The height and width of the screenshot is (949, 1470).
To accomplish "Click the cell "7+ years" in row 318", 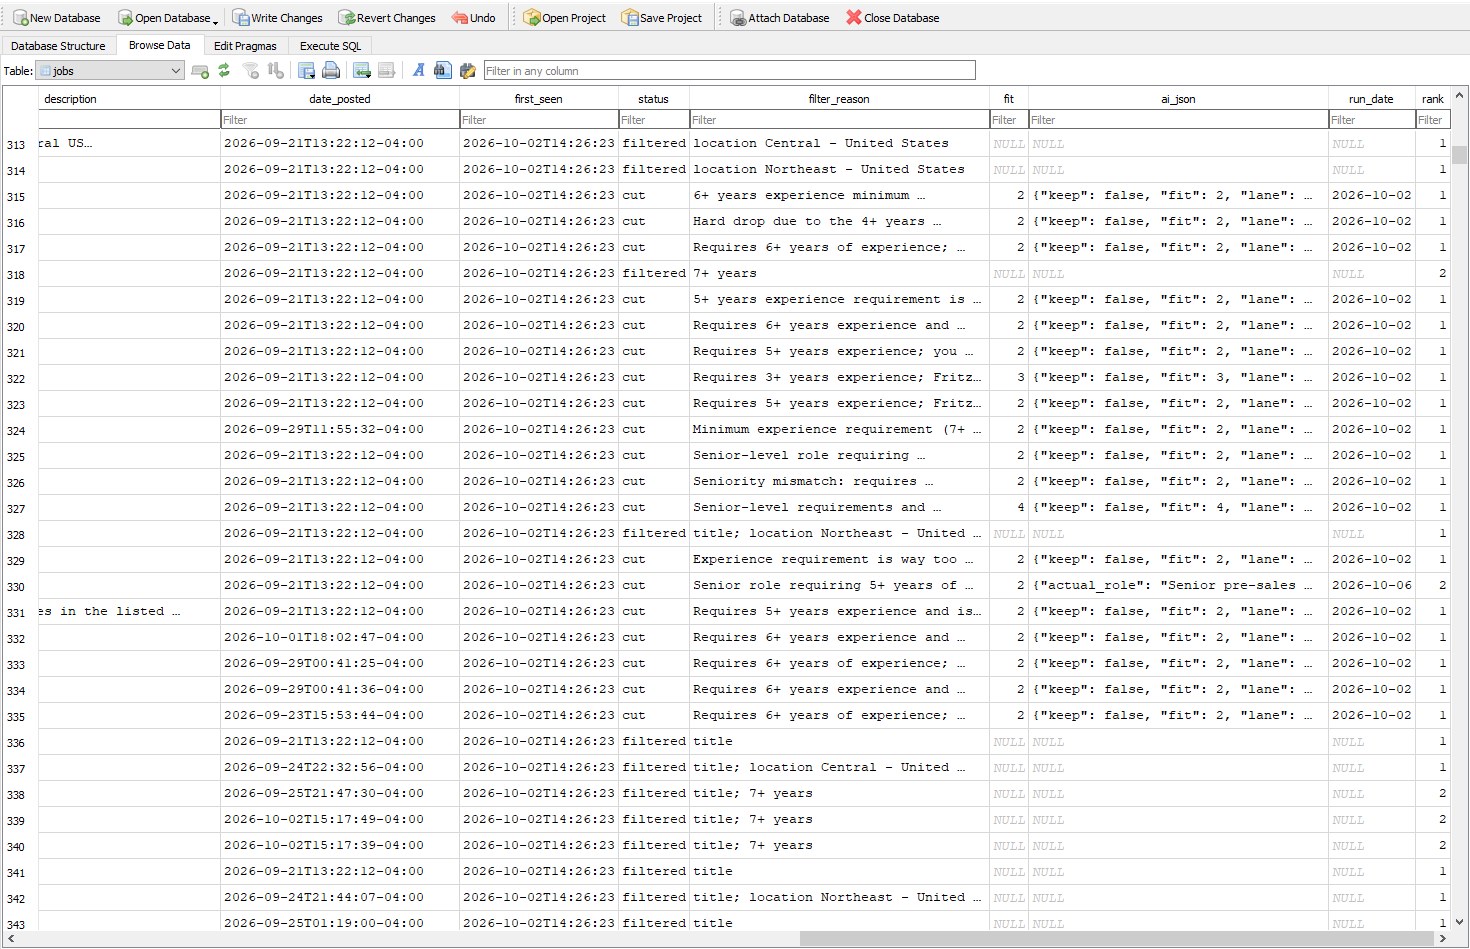I will click(839, 274).
